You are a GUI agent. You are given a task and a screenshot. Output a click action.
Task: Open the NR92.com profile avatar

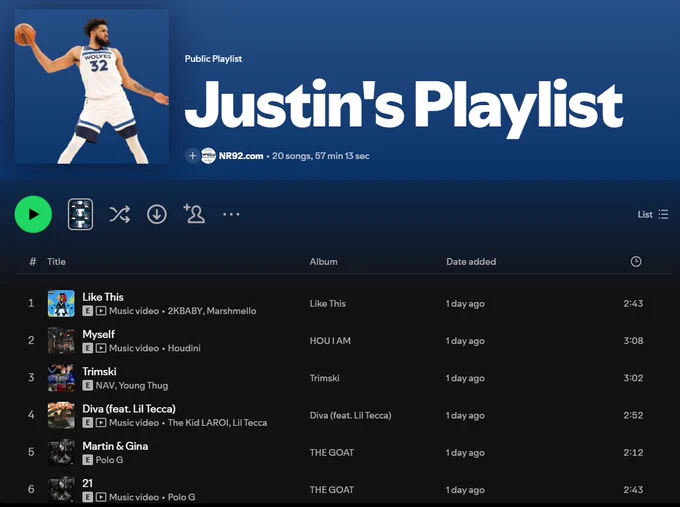(208, 156)
